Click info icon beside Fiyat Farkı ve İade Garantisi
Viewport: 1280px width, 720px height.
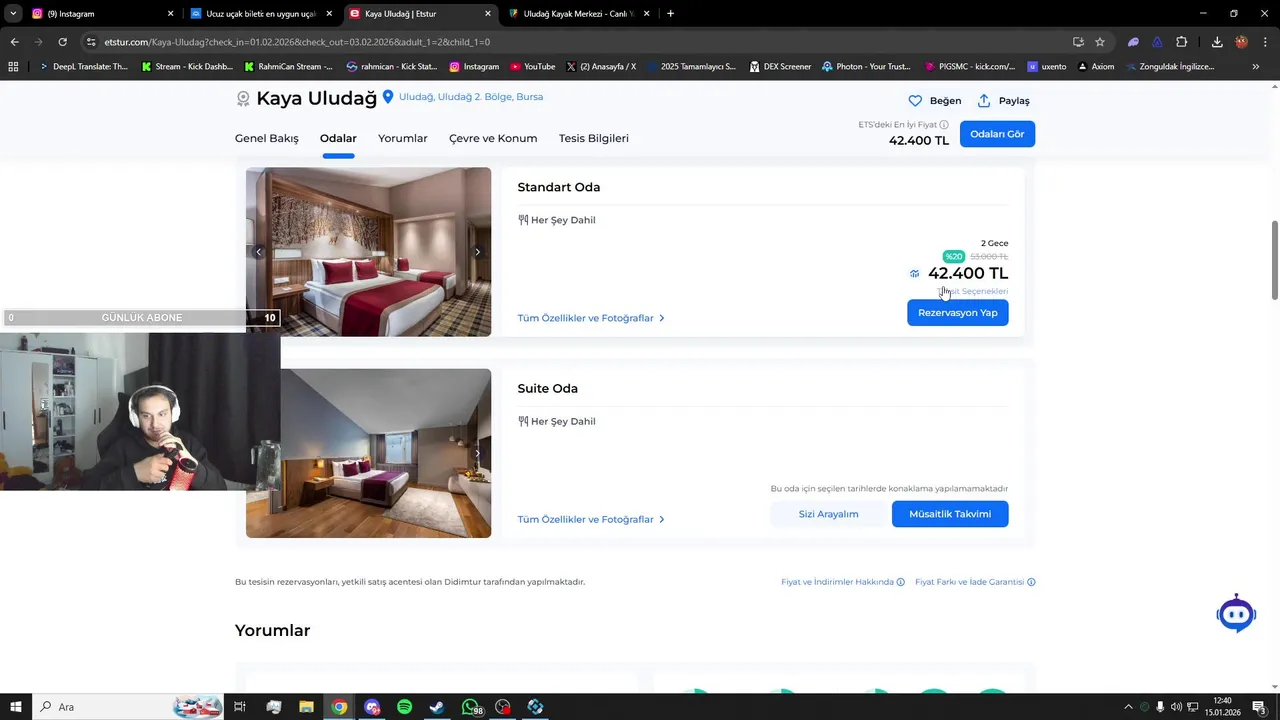tap(1031, 582)
